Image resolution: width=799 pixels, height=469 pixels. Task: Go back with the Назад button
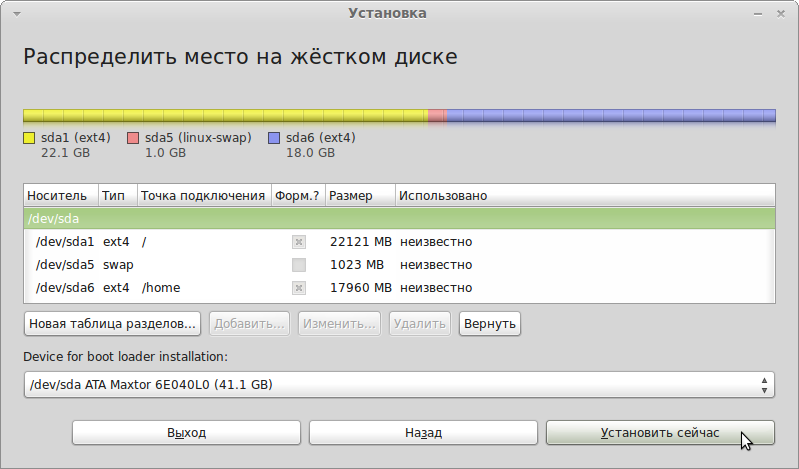423,433
